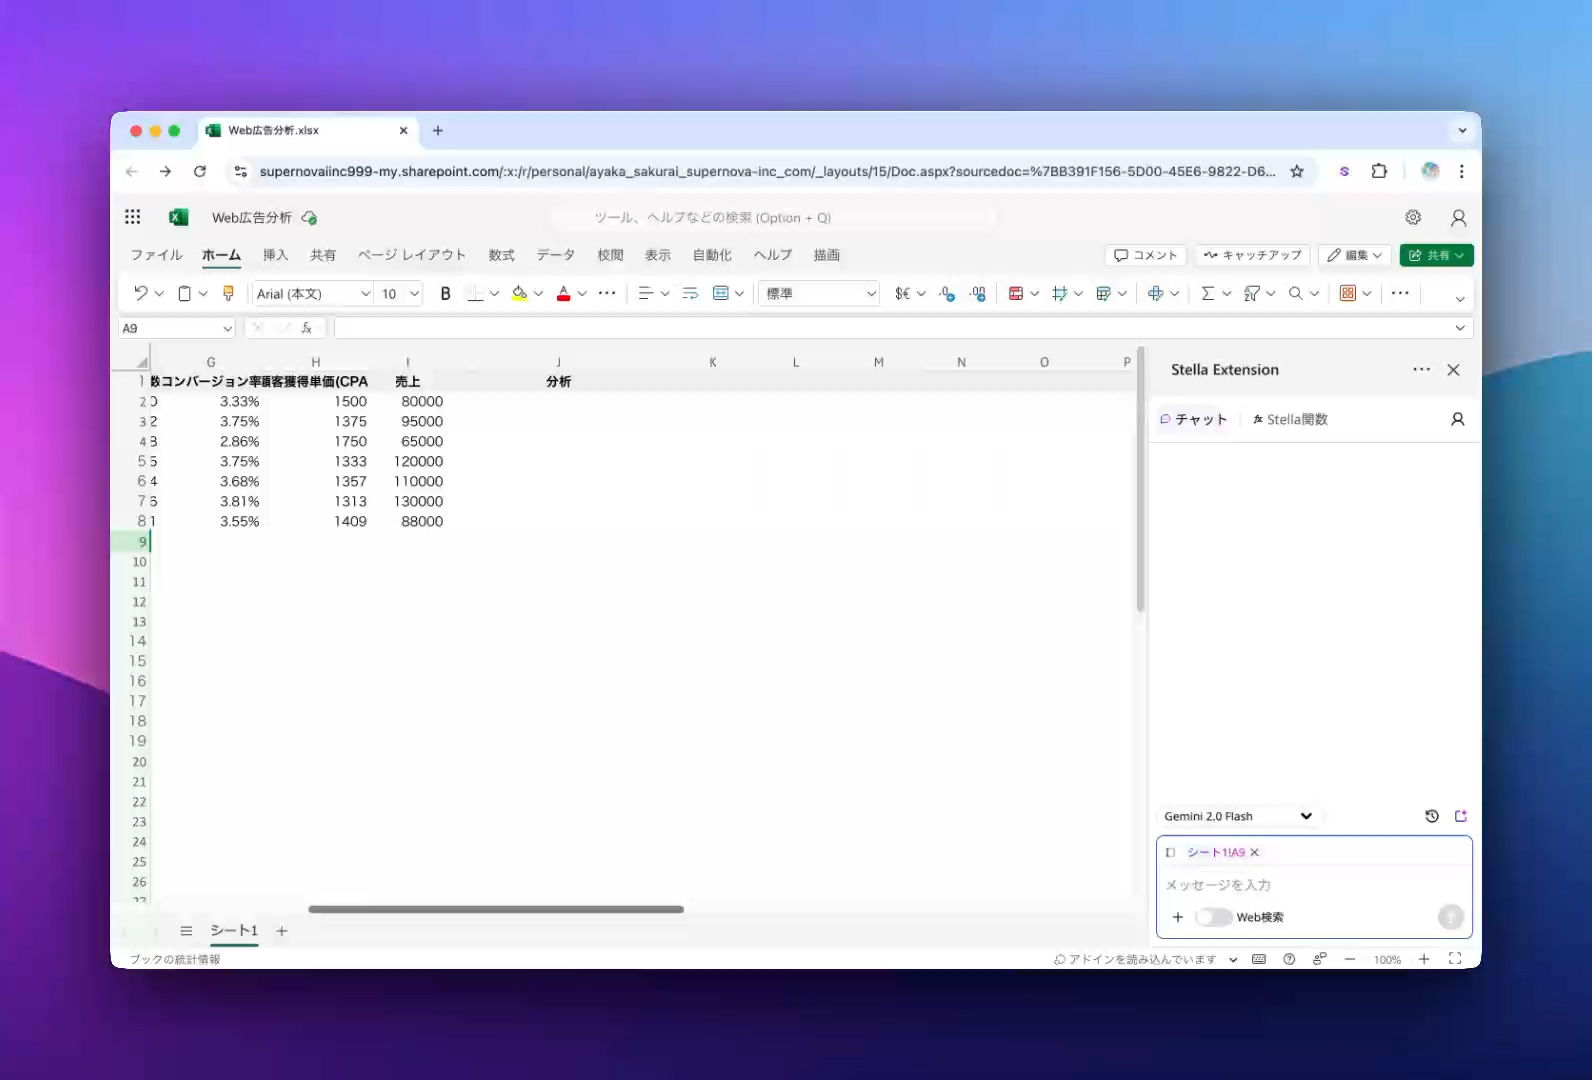Click the キャッチアップ button

click(1252, 255)
